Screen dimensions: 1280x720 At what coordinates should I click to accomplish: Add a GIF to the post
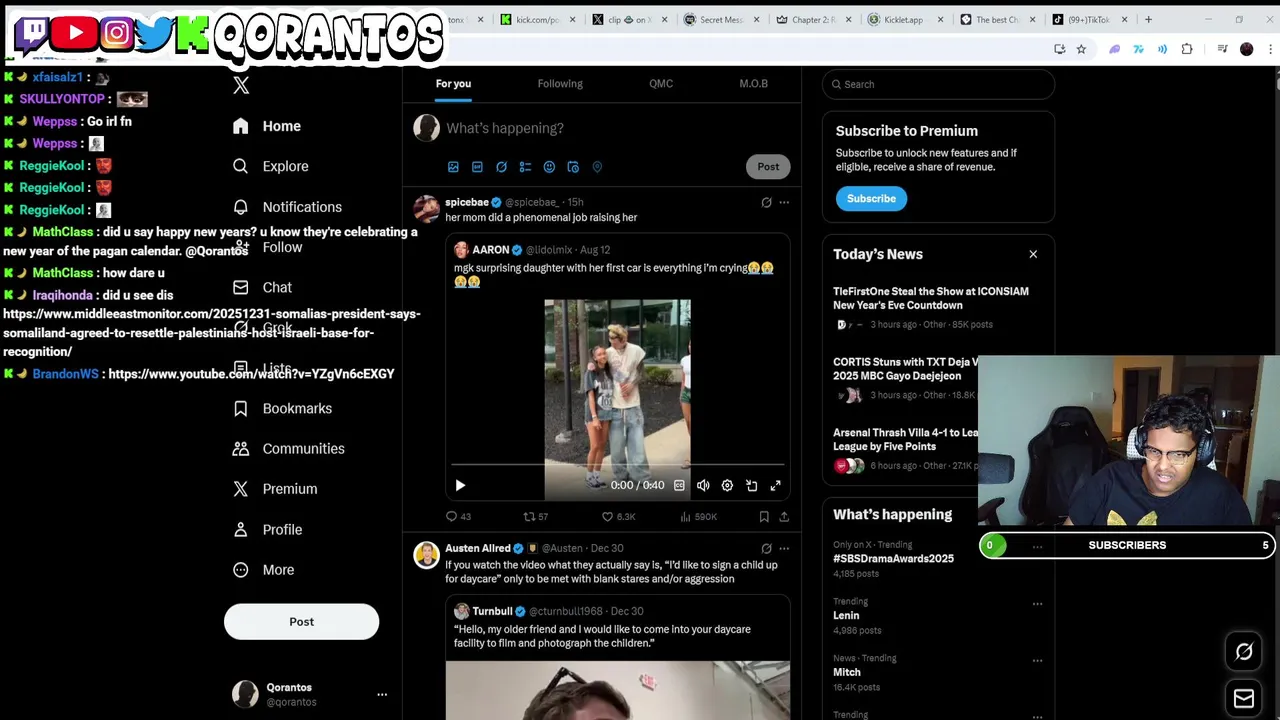click(477, 167)
